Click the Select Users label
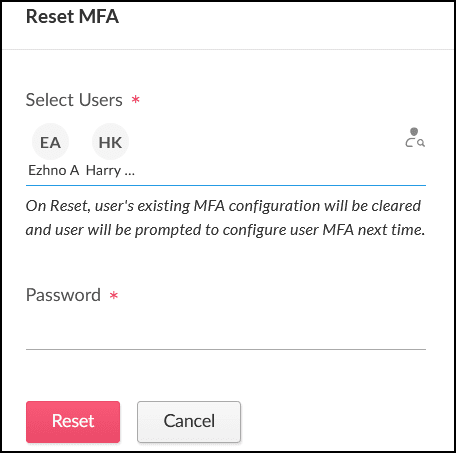456x453 pixels. click(x=74, y=100)
